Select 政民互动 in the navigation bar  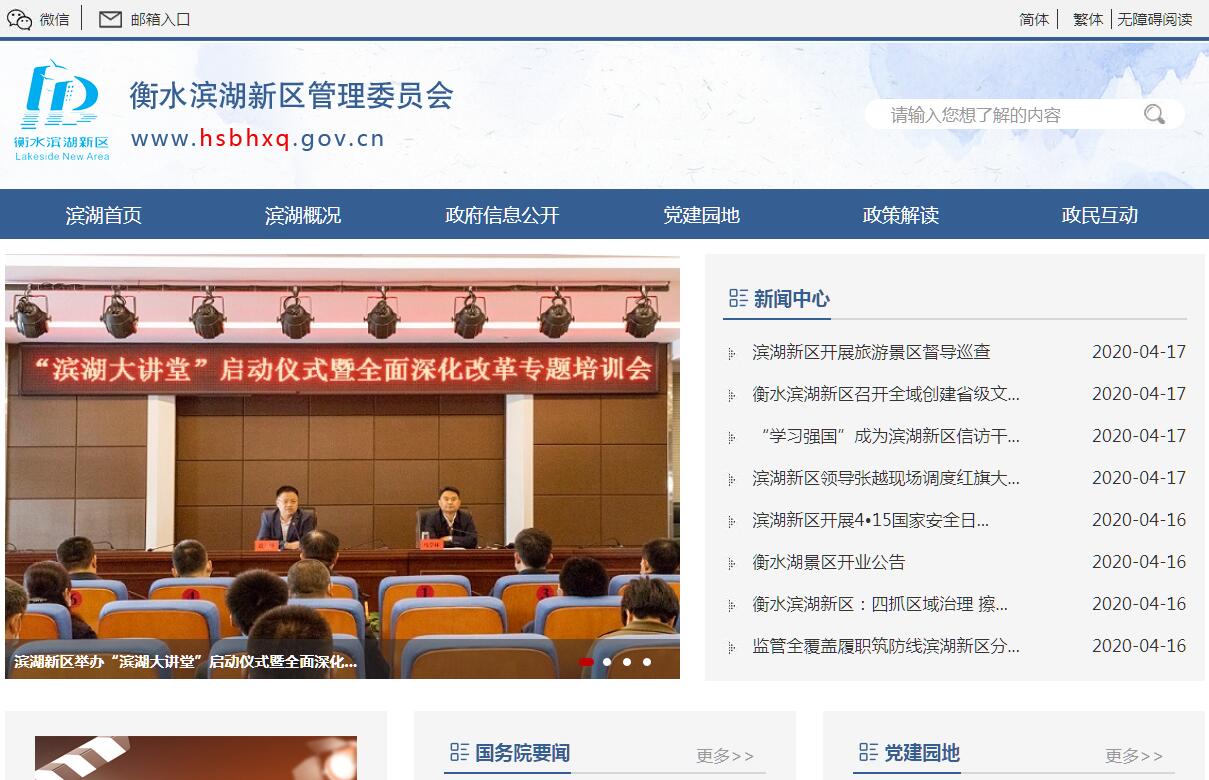(1099, 215)
